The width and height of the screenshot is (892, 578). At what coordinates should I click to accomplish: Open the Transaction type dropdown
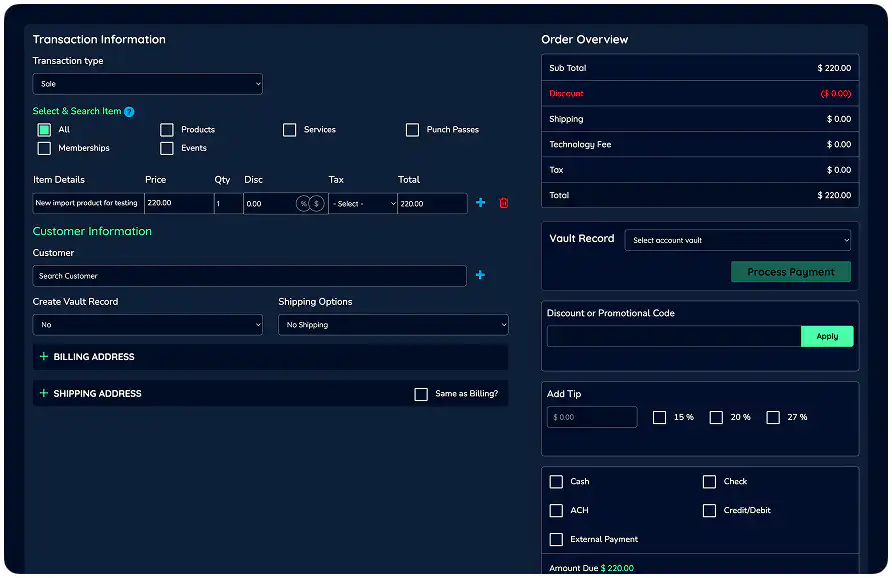(x=147, y=83)
